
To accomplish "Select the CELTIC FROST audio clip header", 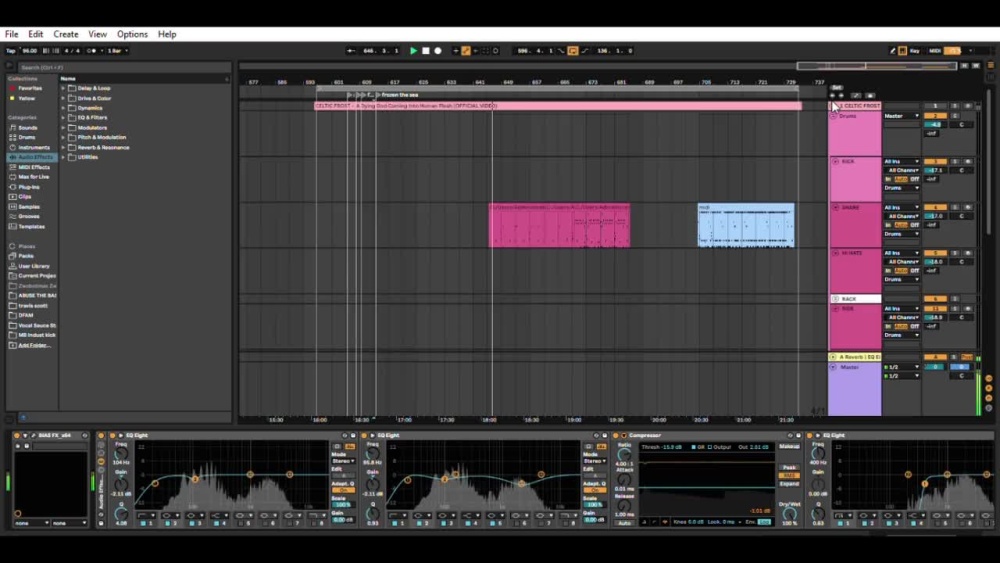I will (x=558, y=106).
